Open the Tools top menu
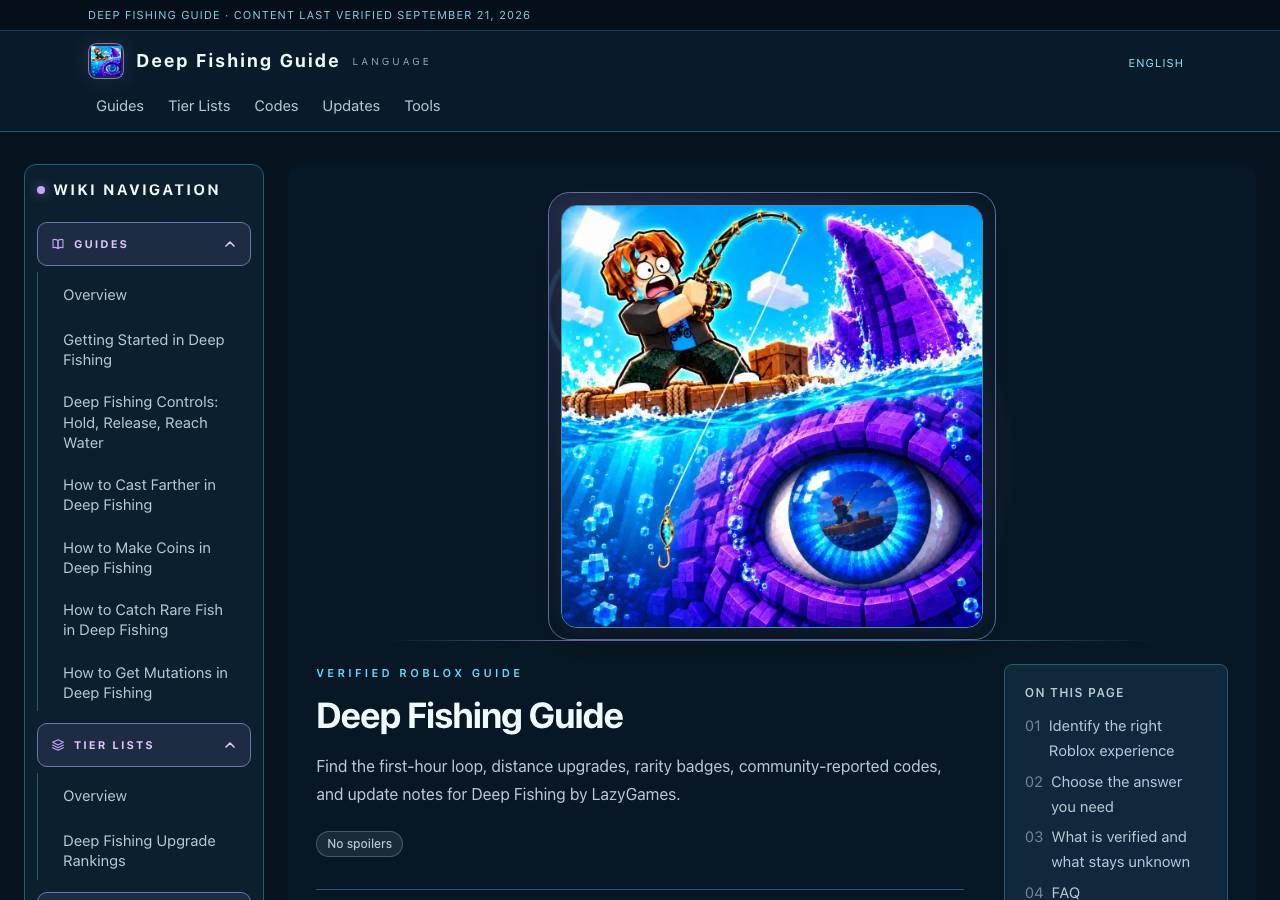This screenshot has height=900, width=1280. click(x=422, y=106)
